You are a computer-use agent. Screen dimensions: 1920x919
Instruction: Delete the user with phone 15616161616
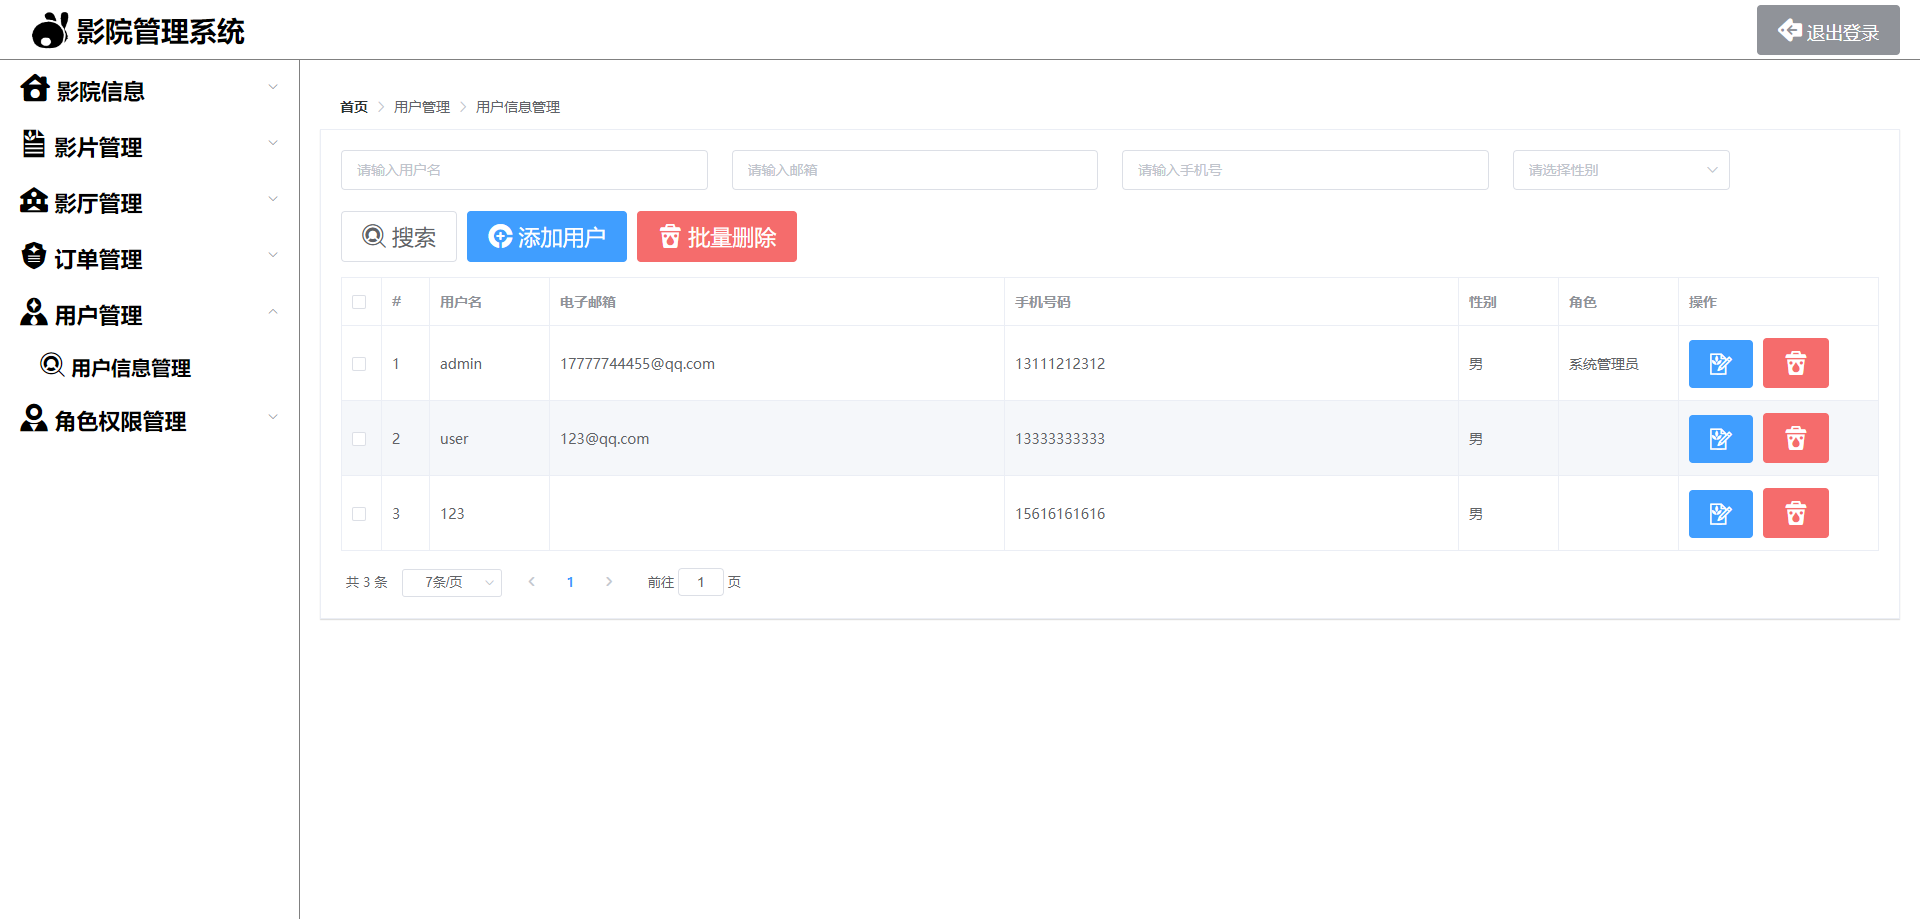point(1795,513)
